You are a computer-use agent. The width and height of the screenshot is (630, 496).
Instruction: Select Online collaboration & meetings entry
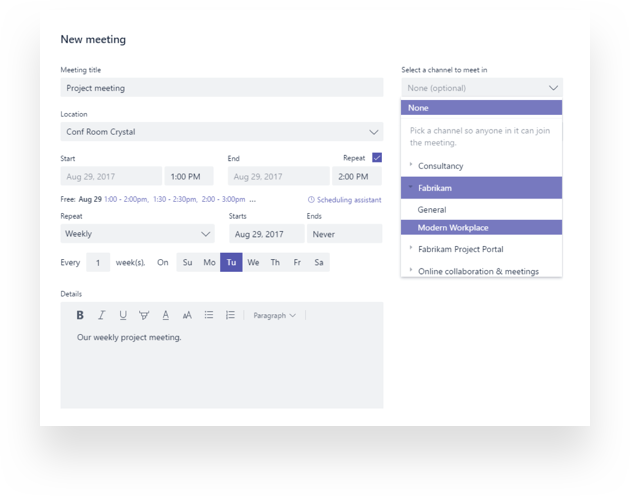tap(481, 271)
